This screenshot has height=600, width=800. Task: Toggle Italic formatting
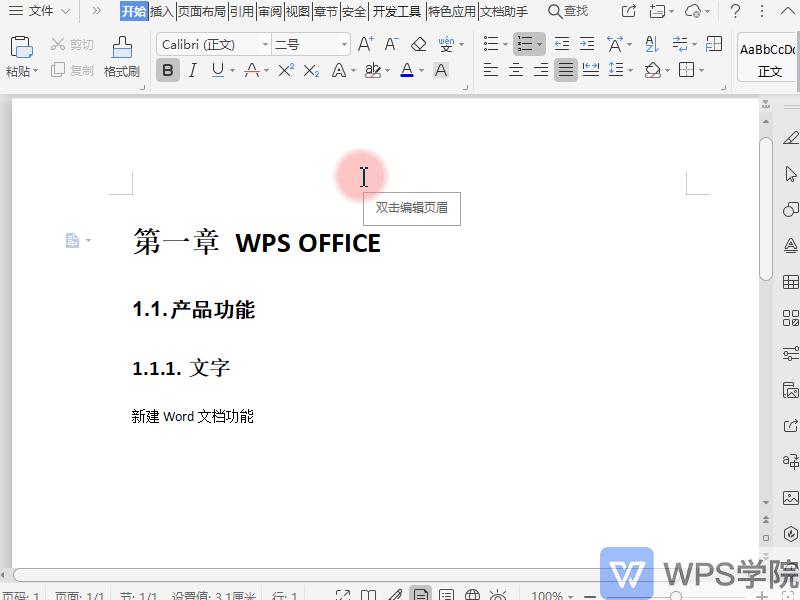[x=192, y=70]
